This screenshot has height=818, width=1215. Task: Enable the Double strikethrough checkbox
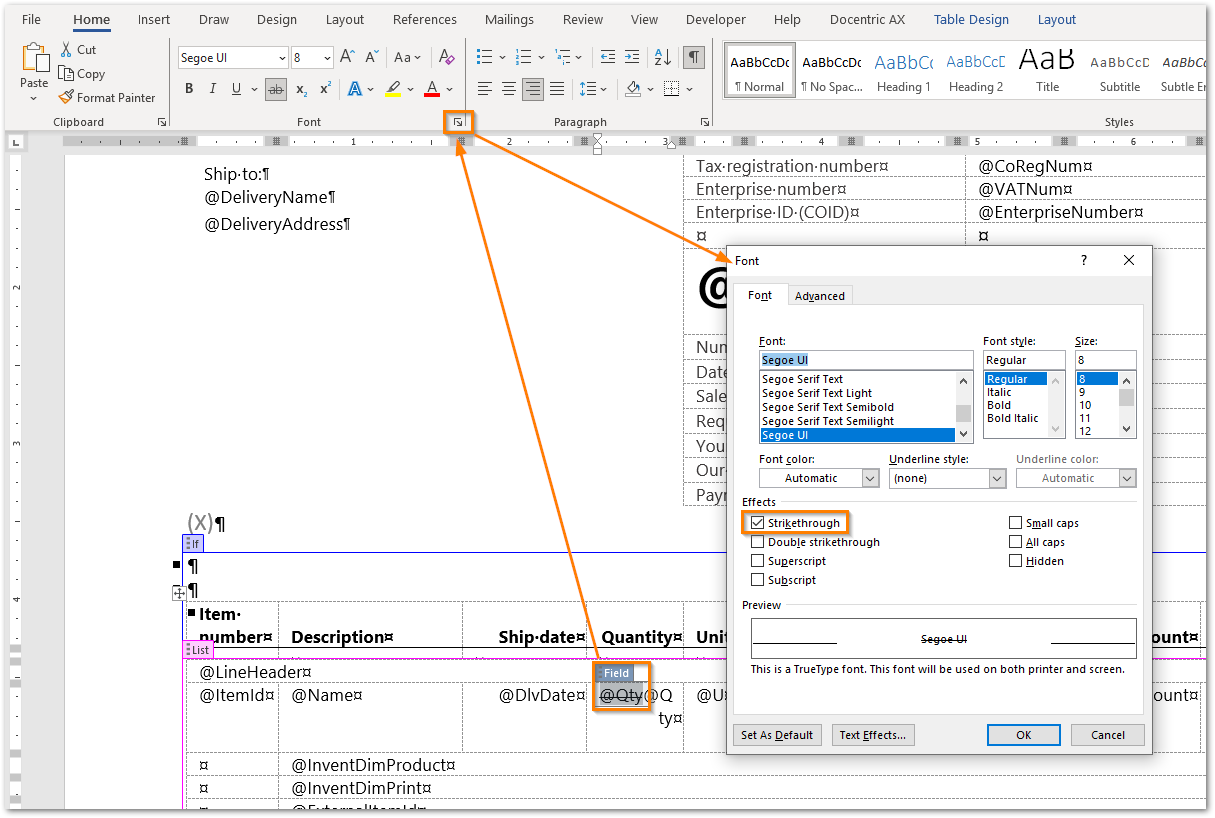click(x=757, y=542)
